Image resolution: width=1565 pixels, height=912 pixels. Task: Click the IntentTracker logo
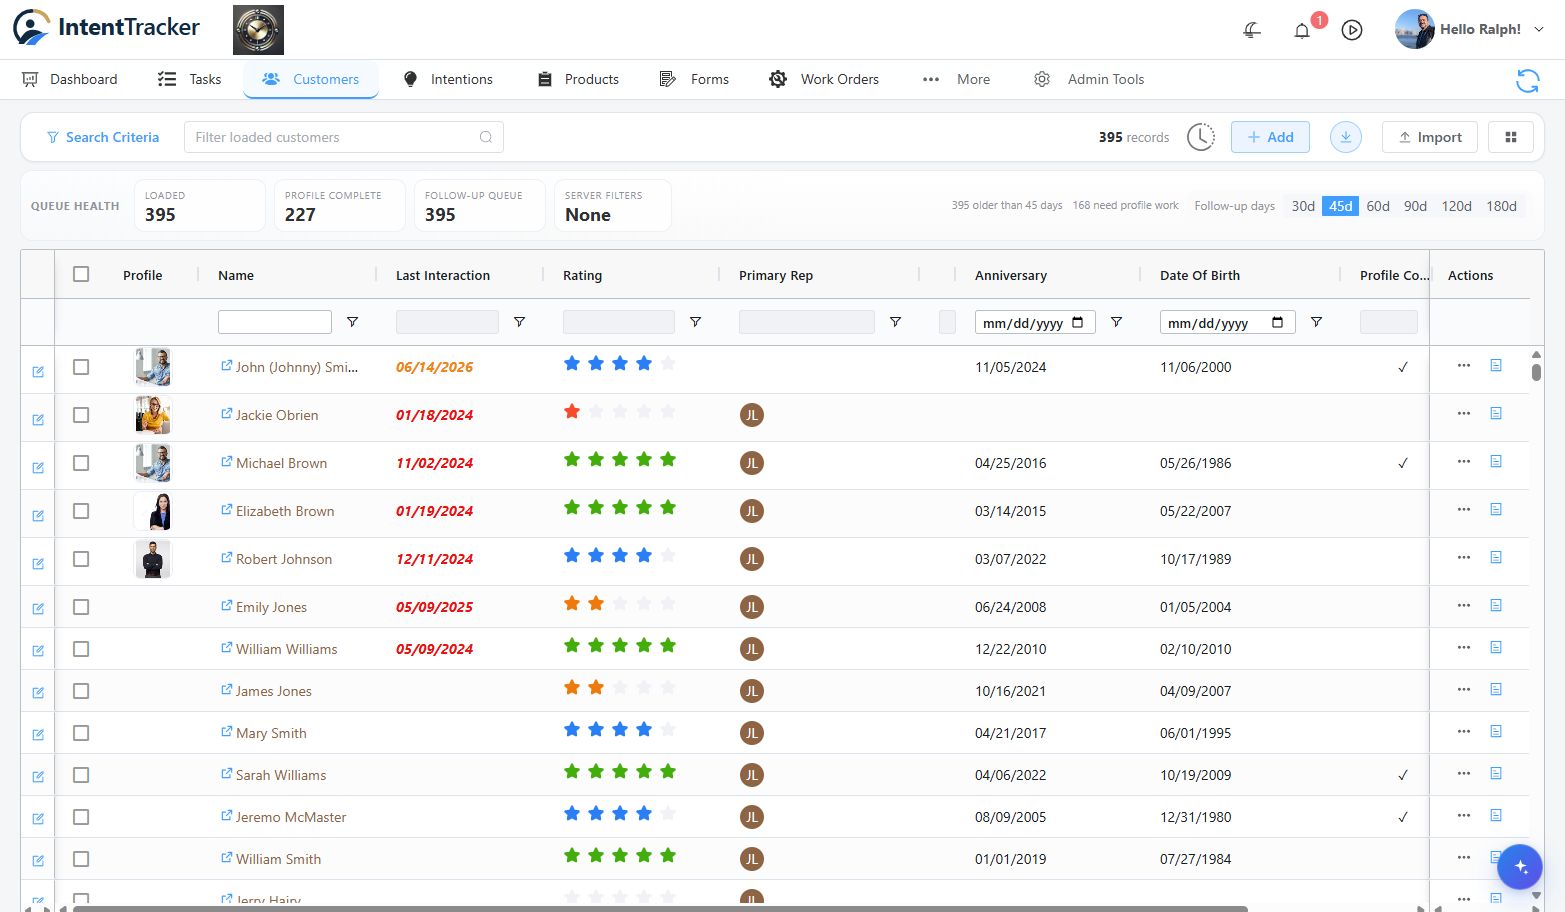pyautogui.click(x=106, y=28)
